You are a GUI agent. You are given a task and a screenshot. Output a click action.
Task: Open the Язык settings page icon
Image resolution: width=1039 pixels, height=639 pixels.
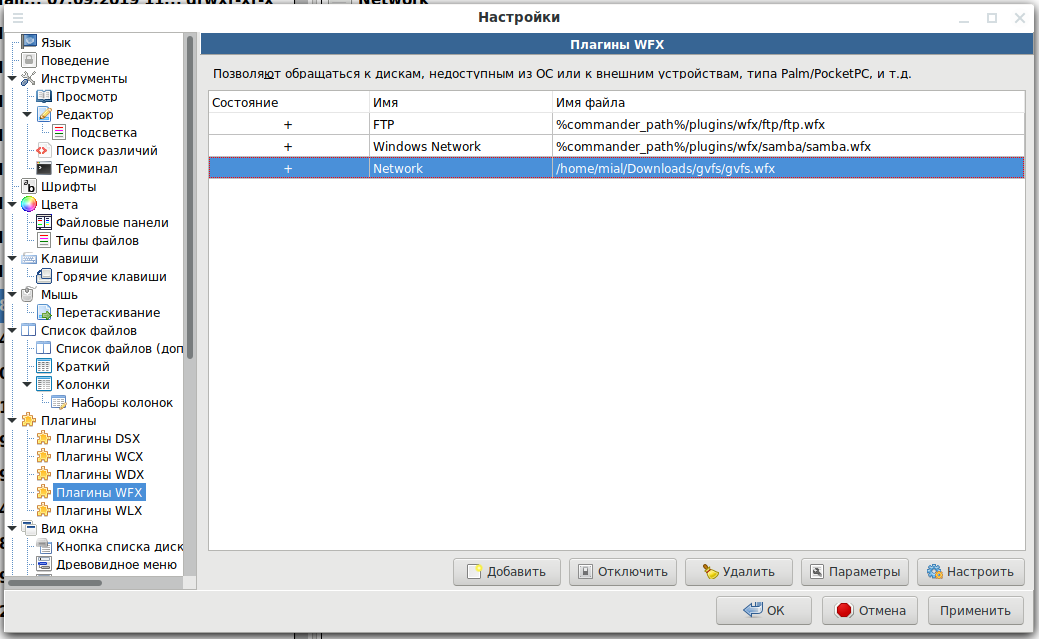click(x=28, y=42)
